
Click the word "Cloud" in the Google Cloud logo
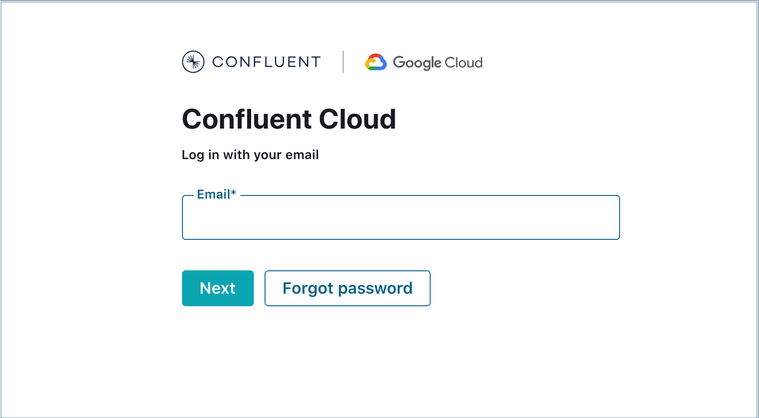464,63
